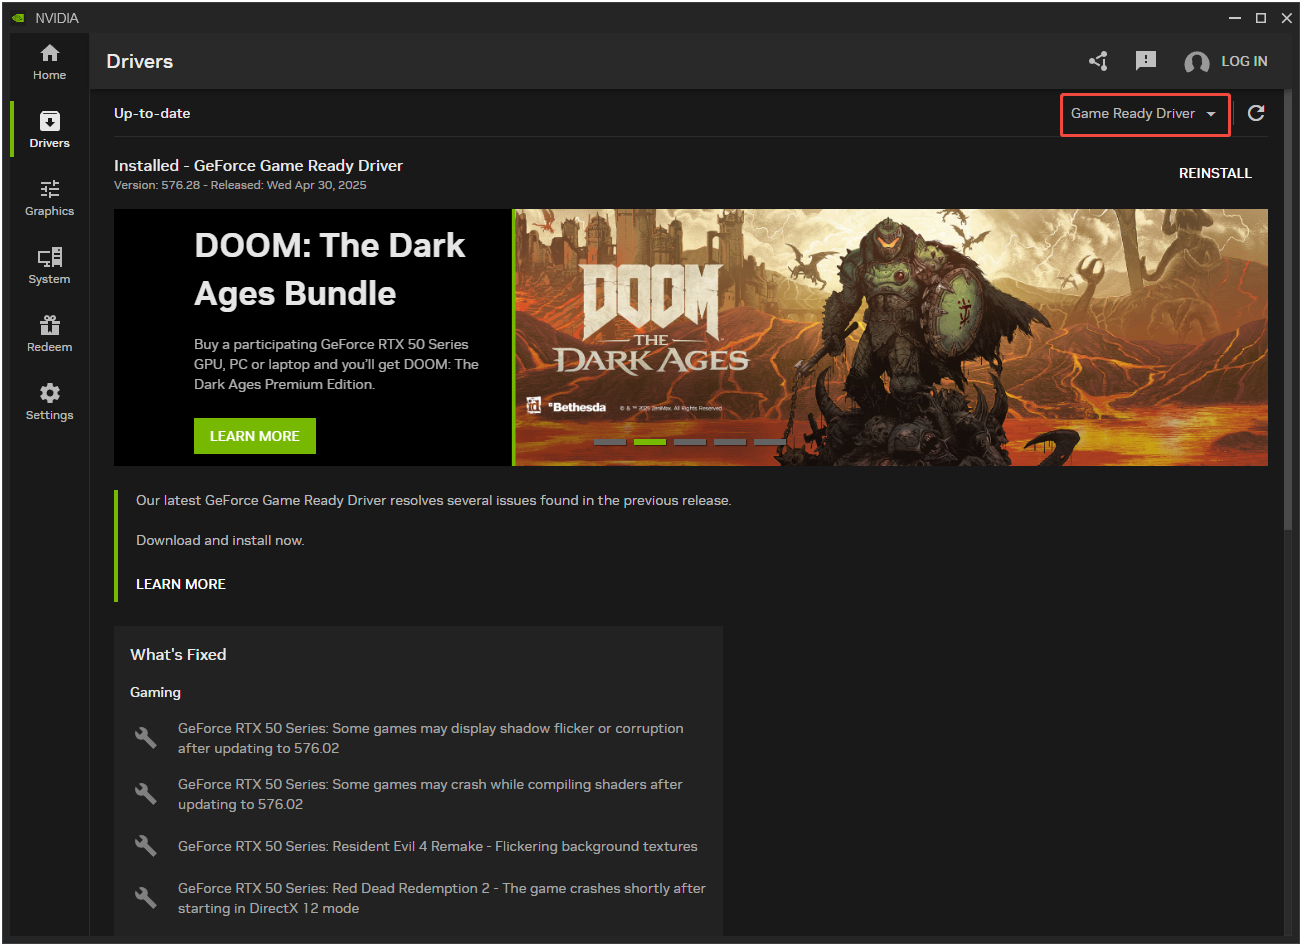Refresh the driver status
The height and width of the screenshot is (947, 1304).
pos(1257,113)
